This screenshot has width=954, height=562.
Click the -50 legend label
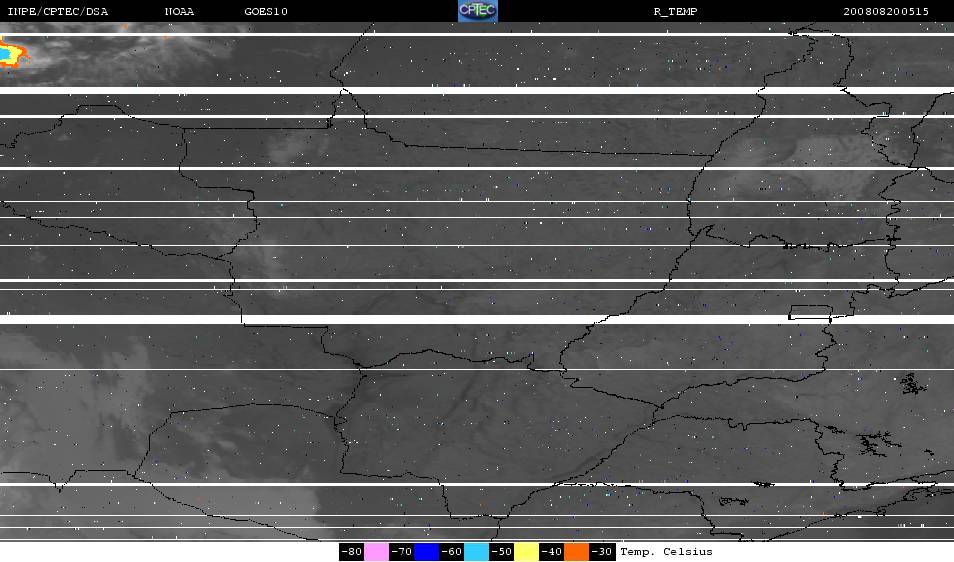point(502,551)
